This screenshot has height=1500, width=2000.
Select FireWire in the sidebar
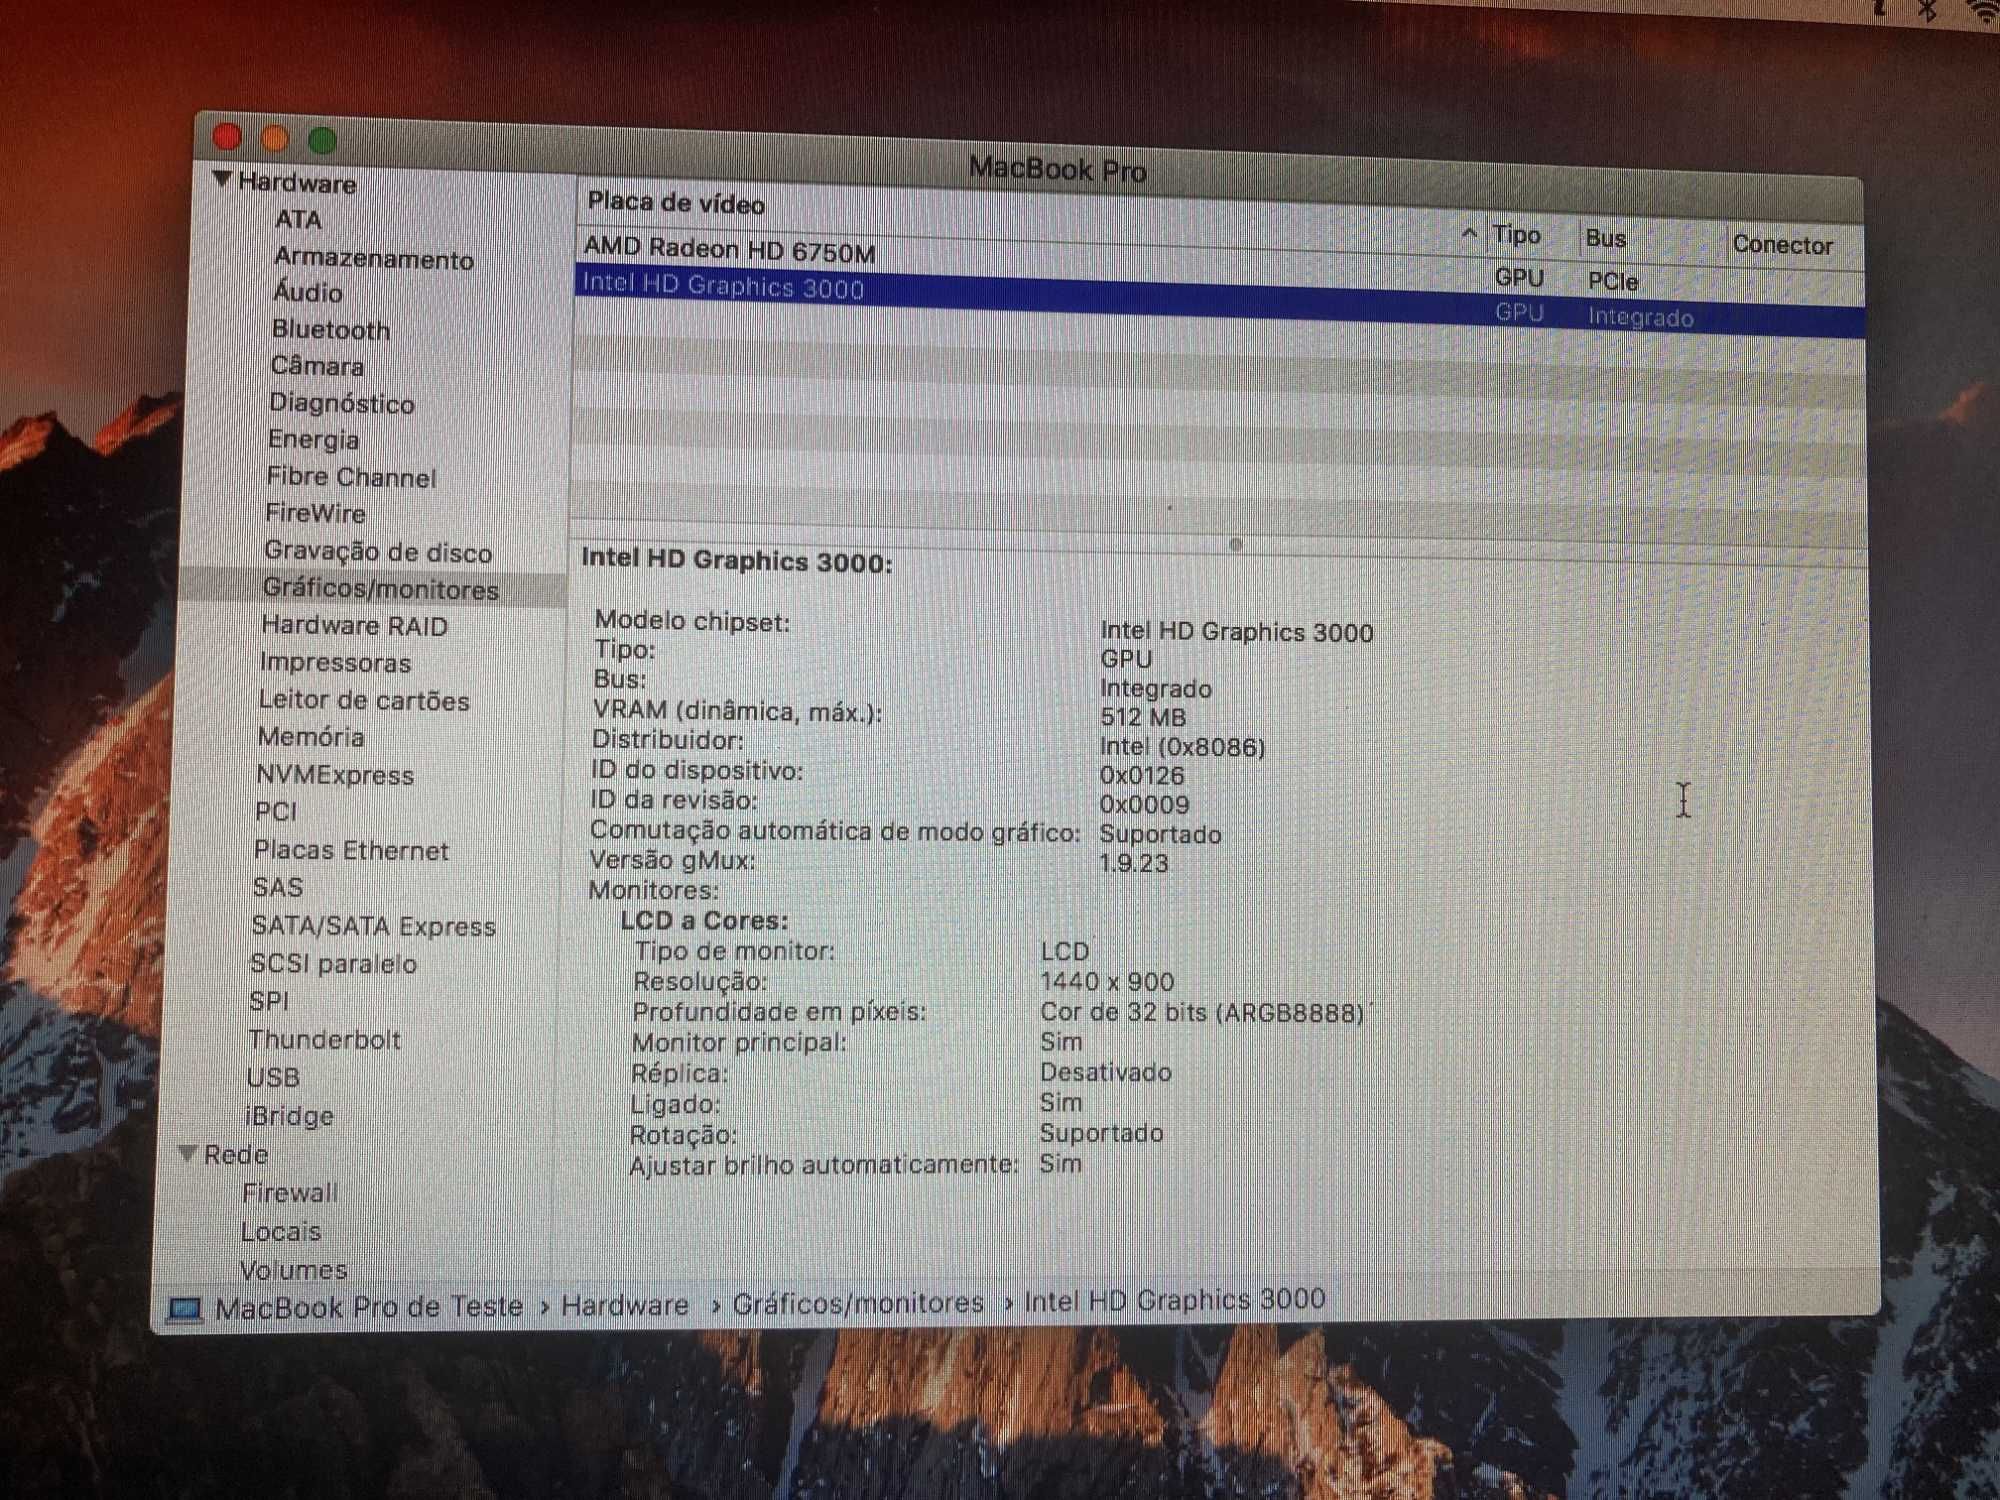pyautogui.click(x=315, y=513)
